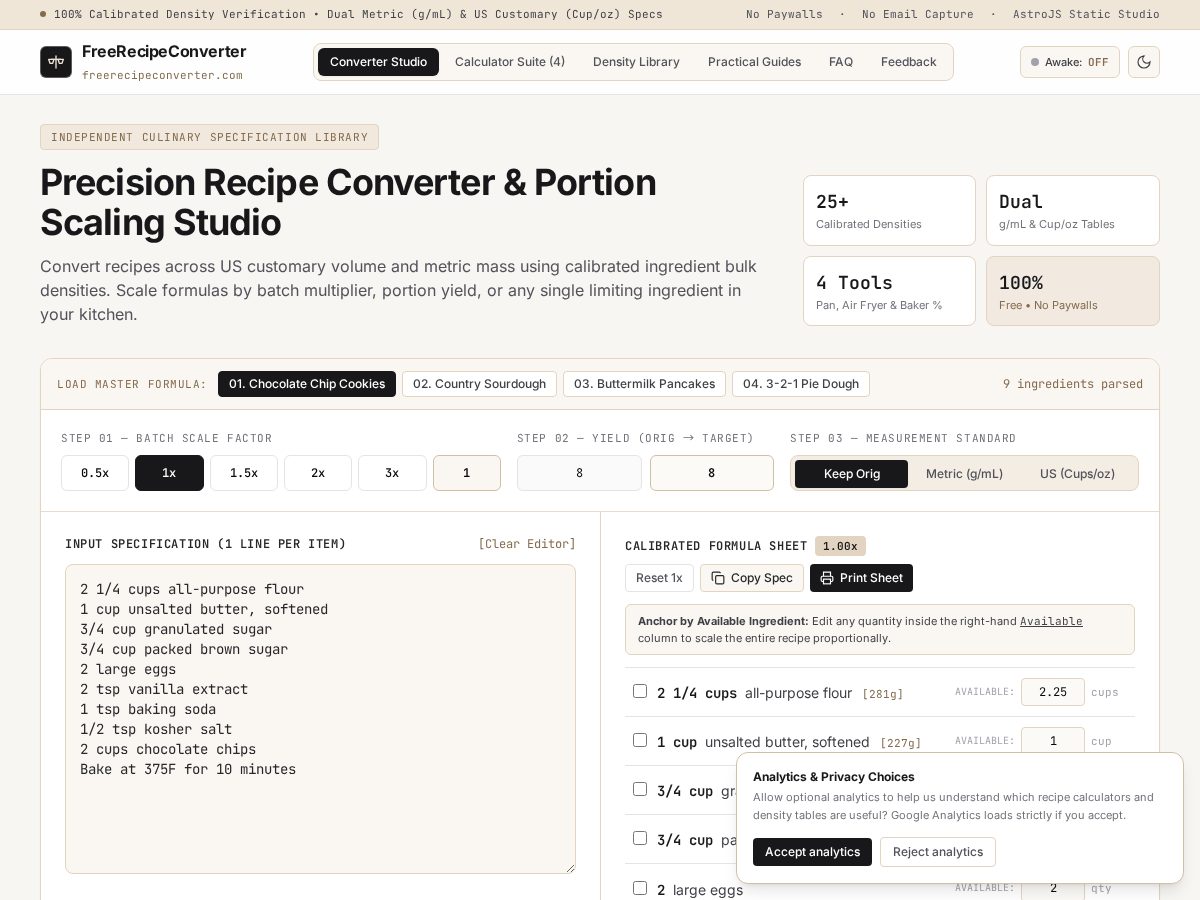Click '9 ingredients parsed' status text
Image resolution: width=1200 pixels, height=900 pixels.
point(1073,384)
